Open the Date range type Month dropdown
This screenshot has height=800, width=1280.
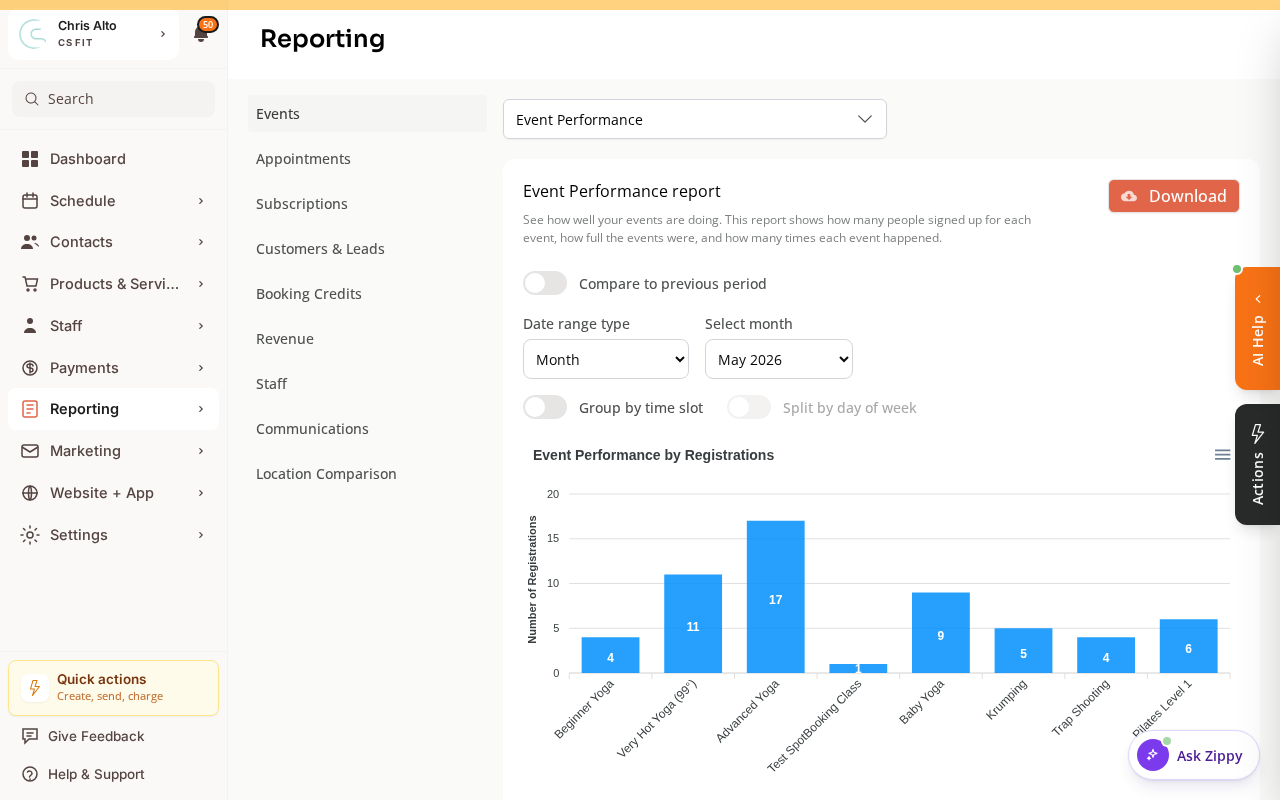(606, 359)
